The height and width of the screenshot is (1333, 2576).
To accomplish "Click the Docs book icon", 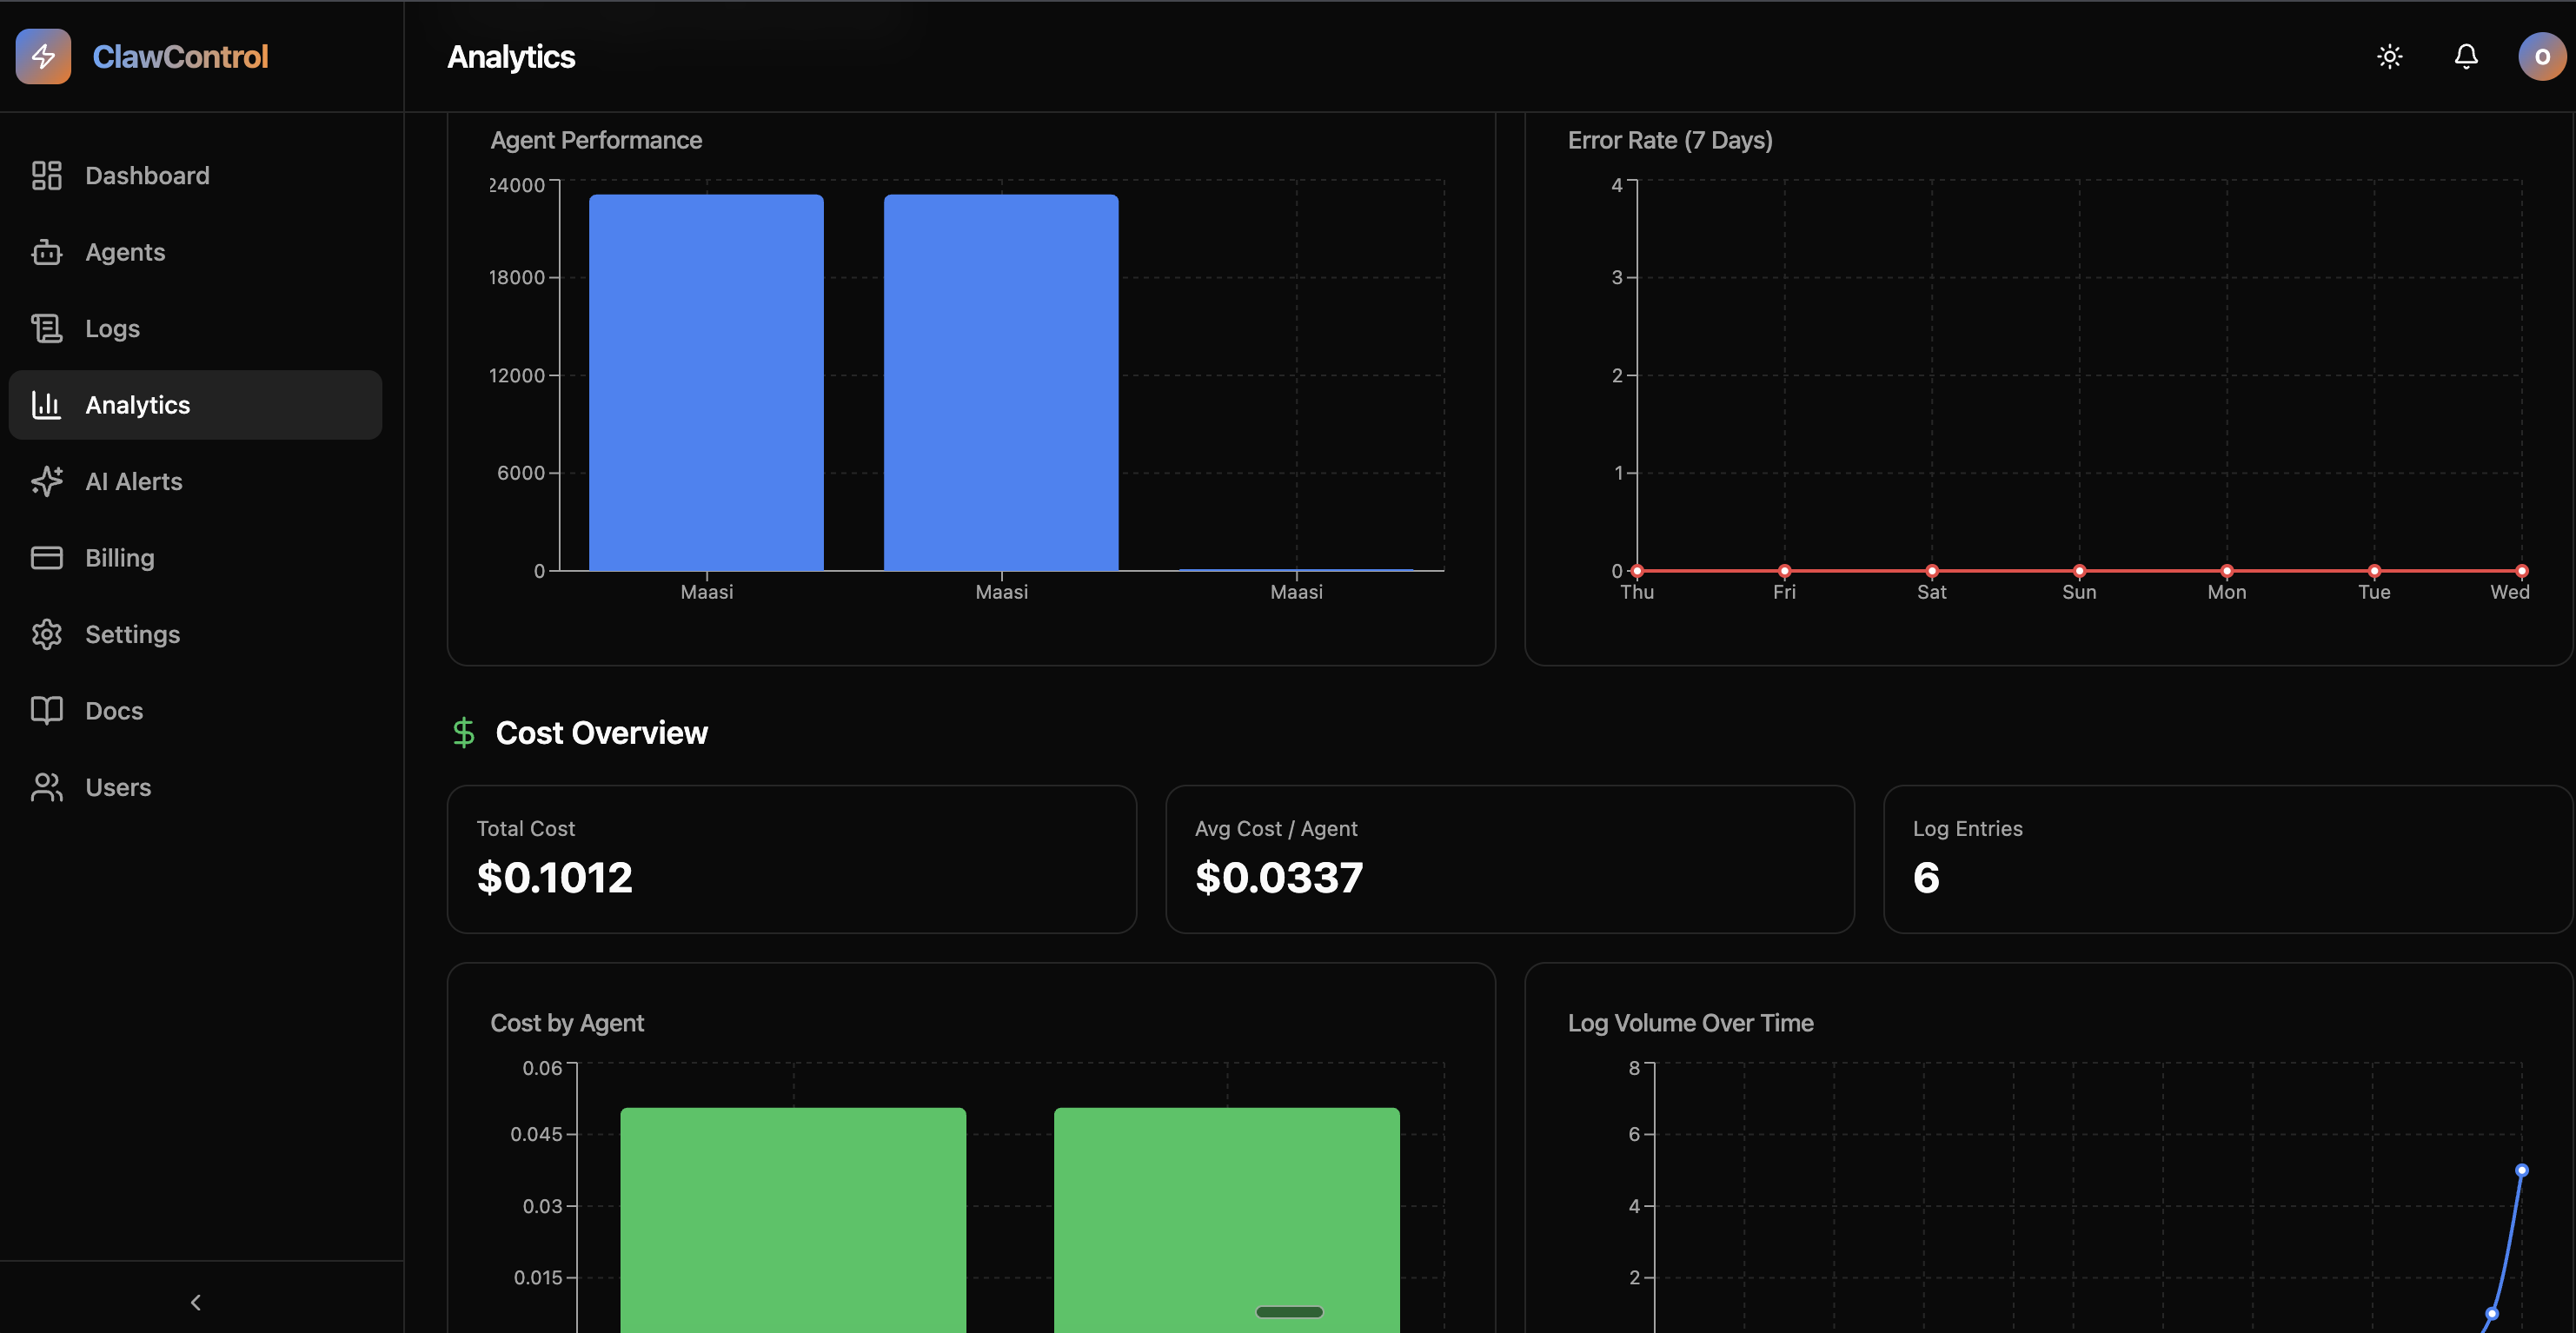I will pos(46,711).
